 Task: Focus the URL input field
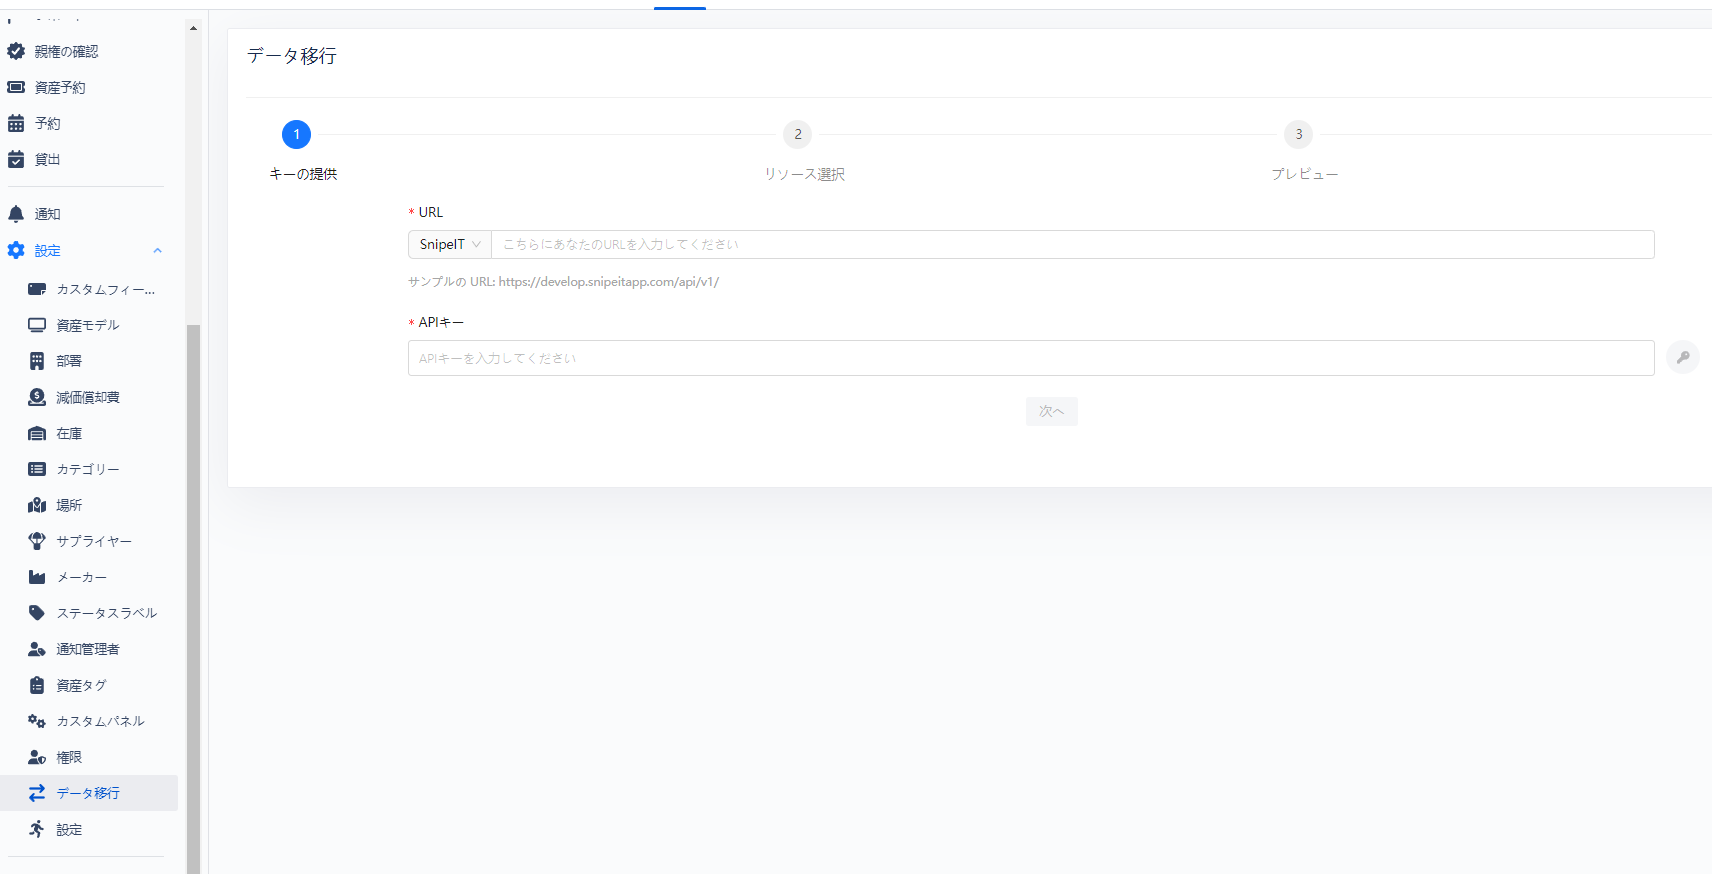(x=1073, y=244)
